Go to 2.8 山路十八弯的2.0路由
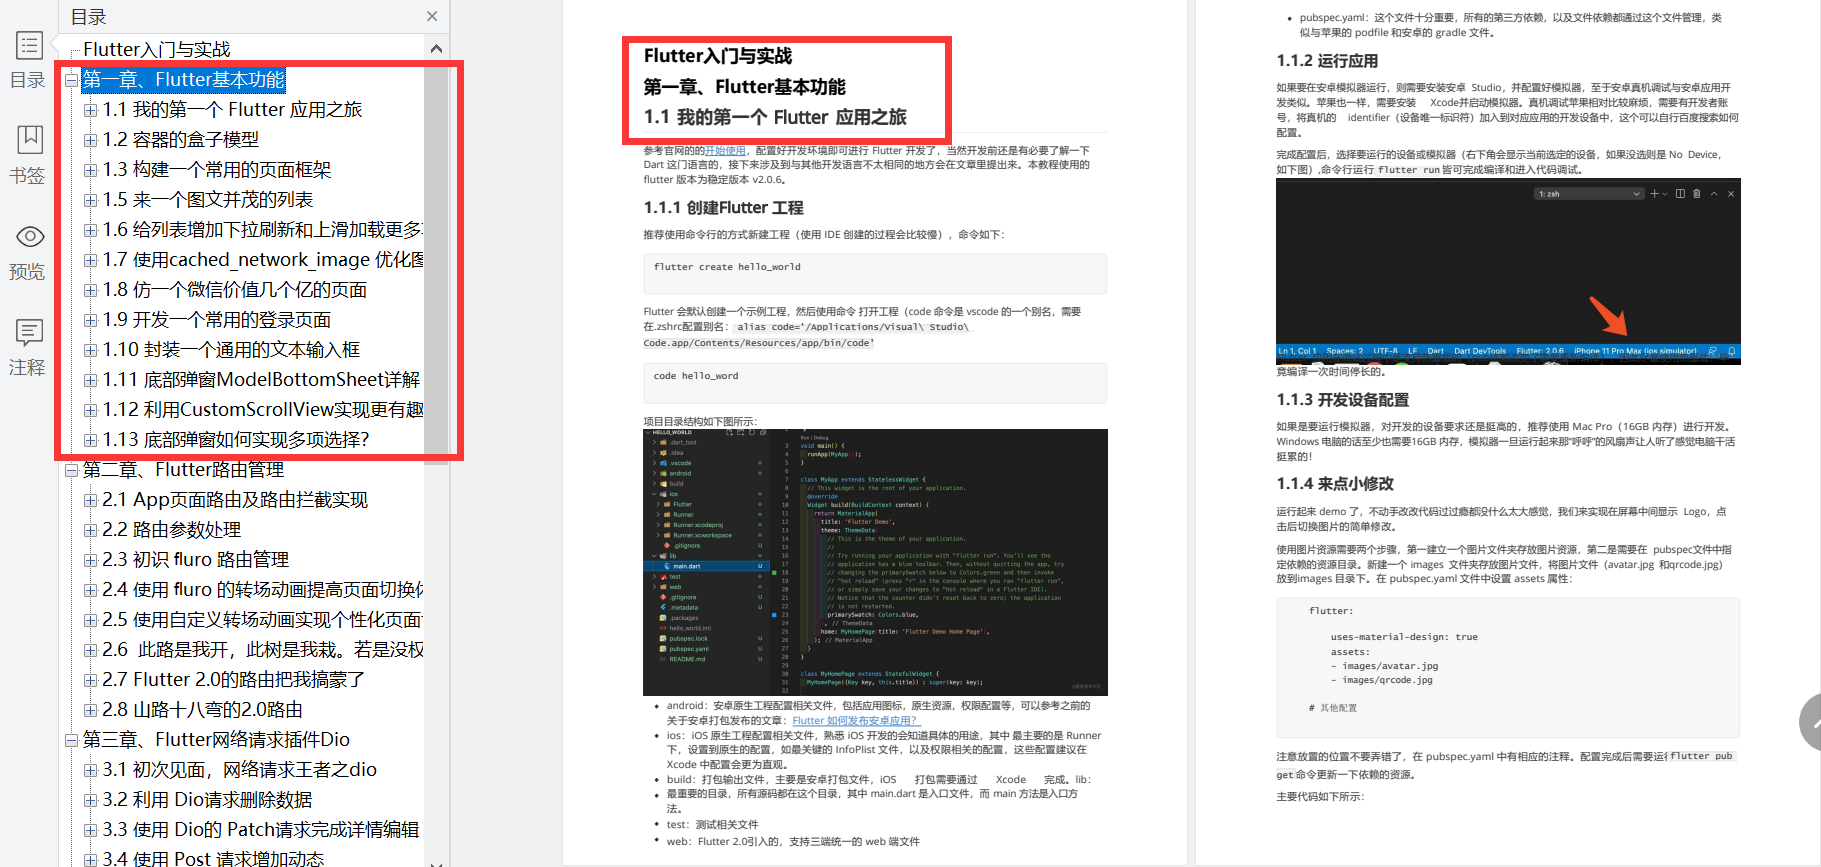 (x=202, y=710)
